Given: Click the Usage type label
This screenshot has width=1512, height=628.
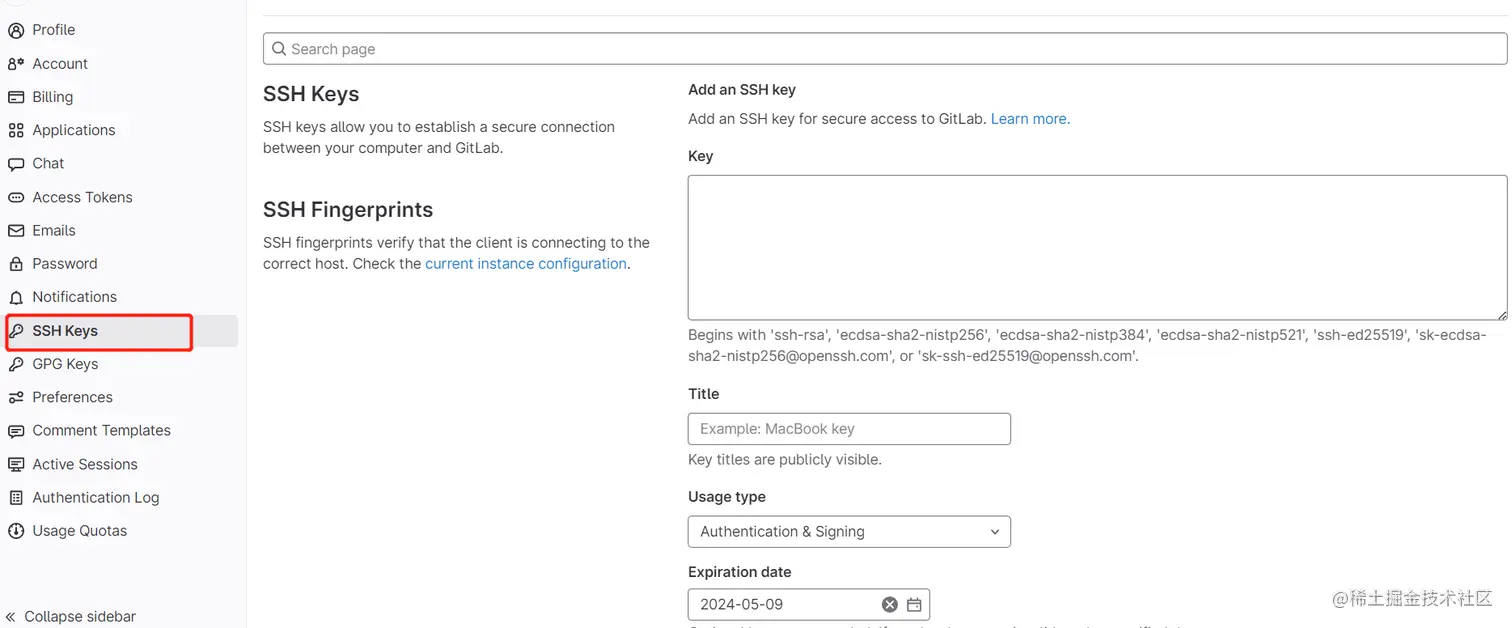Looking at the screenshot, I should tap(727, 497).
